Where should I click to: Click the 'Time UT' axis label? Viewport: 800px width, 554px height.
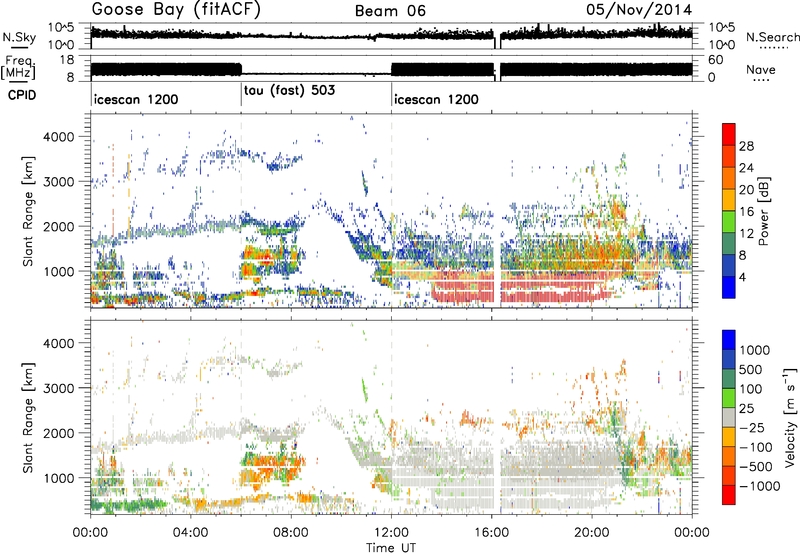(x=391, y=548)
